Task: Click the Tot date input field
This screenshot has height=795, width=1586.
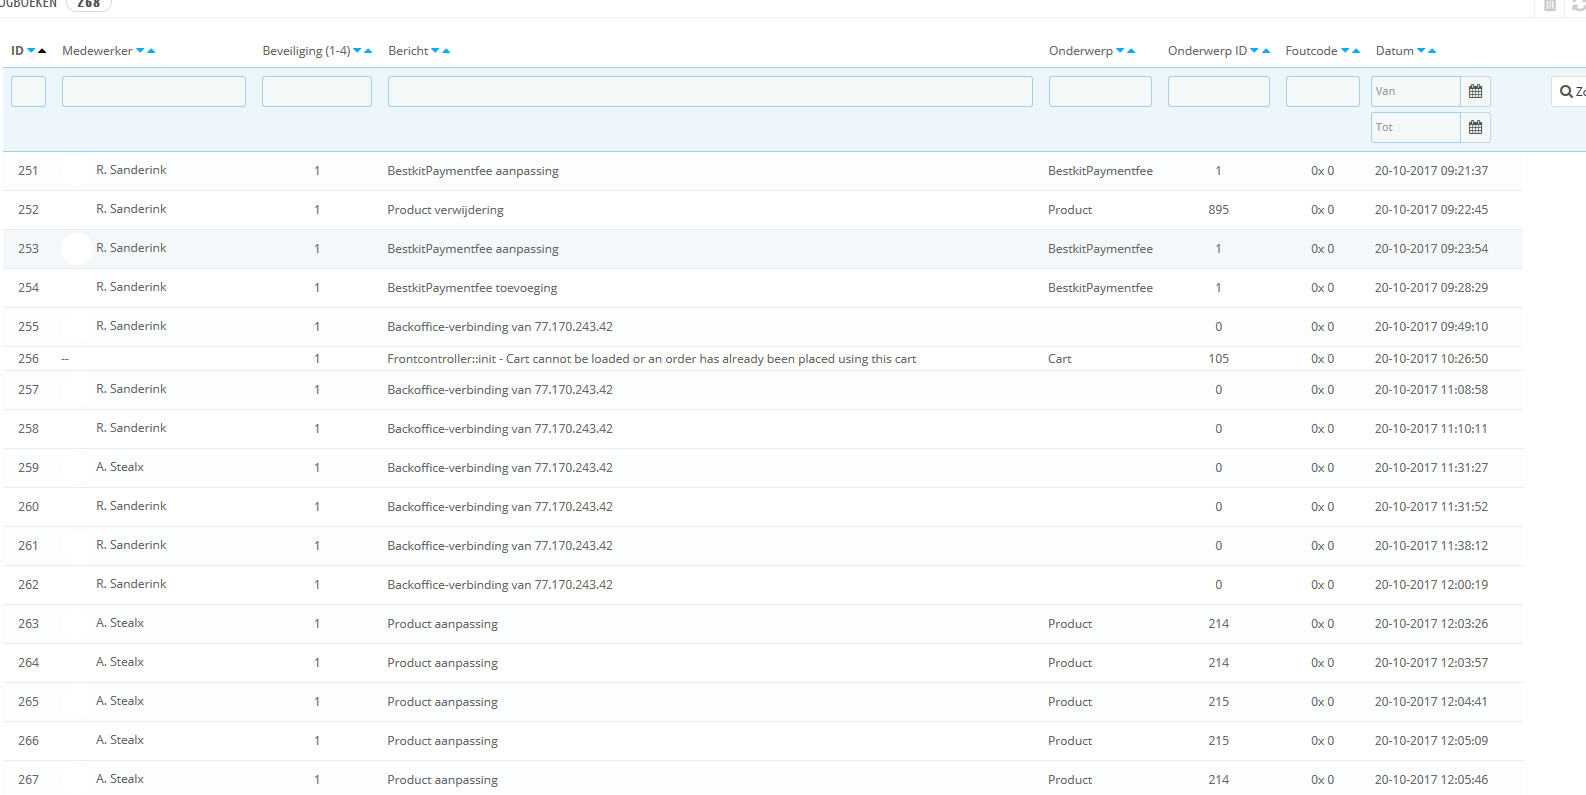Action: (x=1416, y=127)
